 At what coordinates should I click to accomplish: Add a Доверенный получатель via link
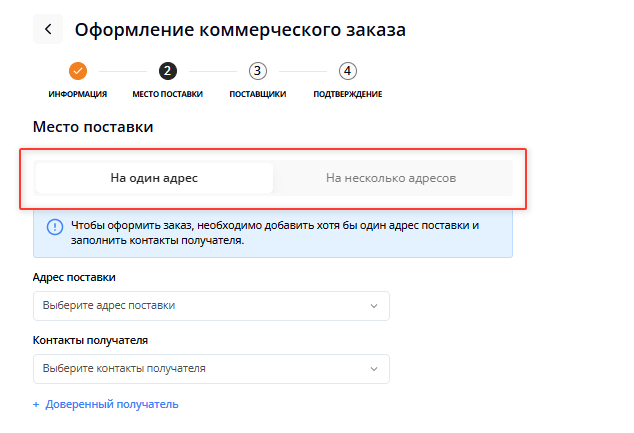(111, 405)
